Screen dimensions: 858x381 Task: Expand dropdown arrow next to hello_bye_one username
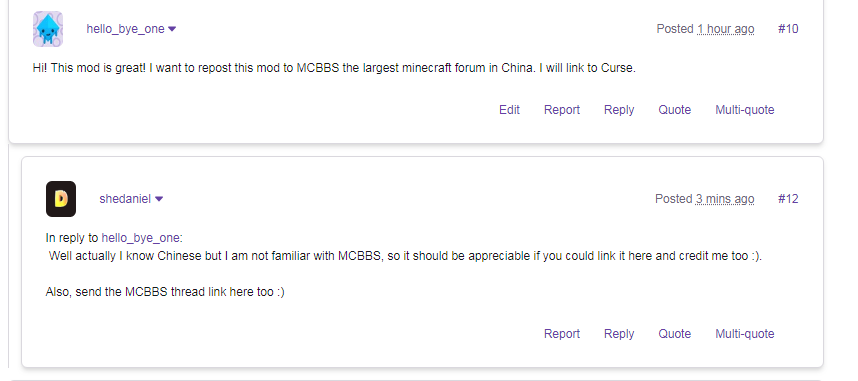(172, 29)
